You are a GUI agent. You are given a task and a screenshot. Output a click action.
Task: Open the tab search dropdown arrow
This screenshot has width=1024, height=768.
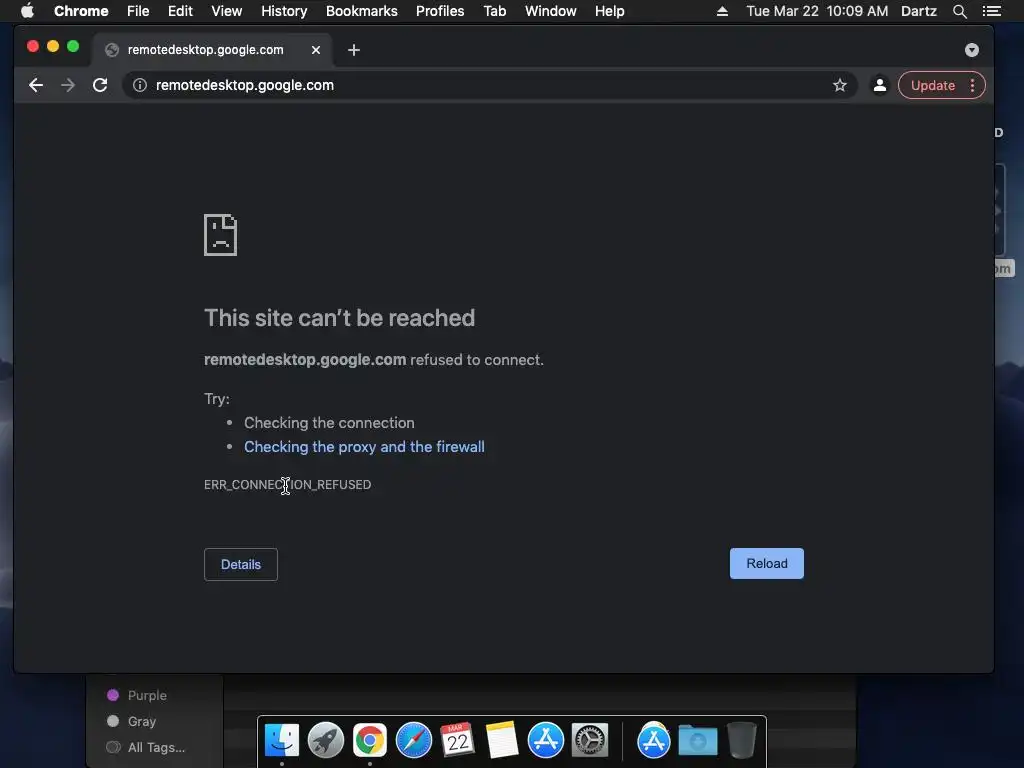(972, 50)
